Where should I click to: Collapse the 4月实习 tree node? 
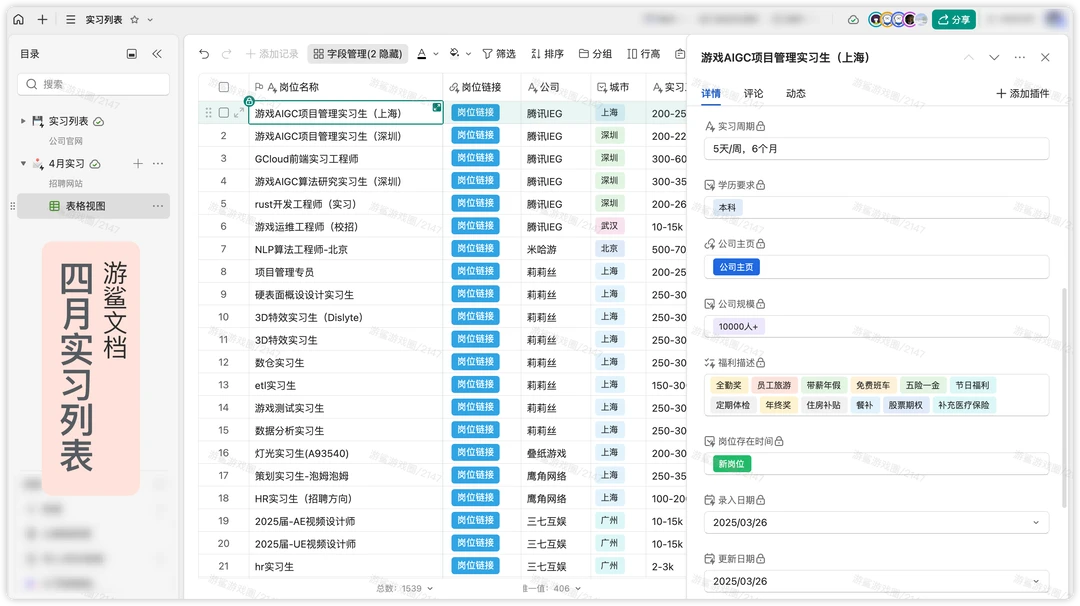[x=24, y=163]
